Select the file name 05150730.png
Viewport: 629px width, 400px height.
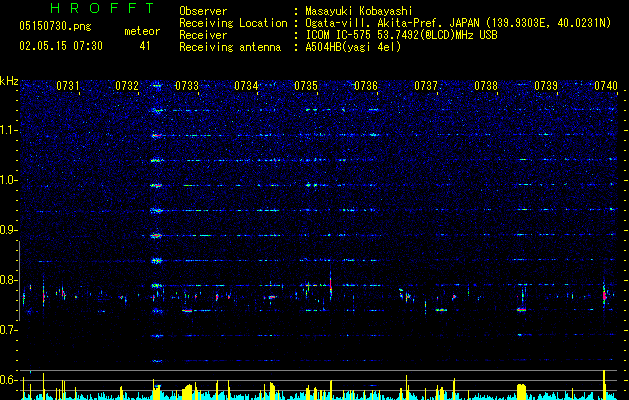(x=55, y=26)
